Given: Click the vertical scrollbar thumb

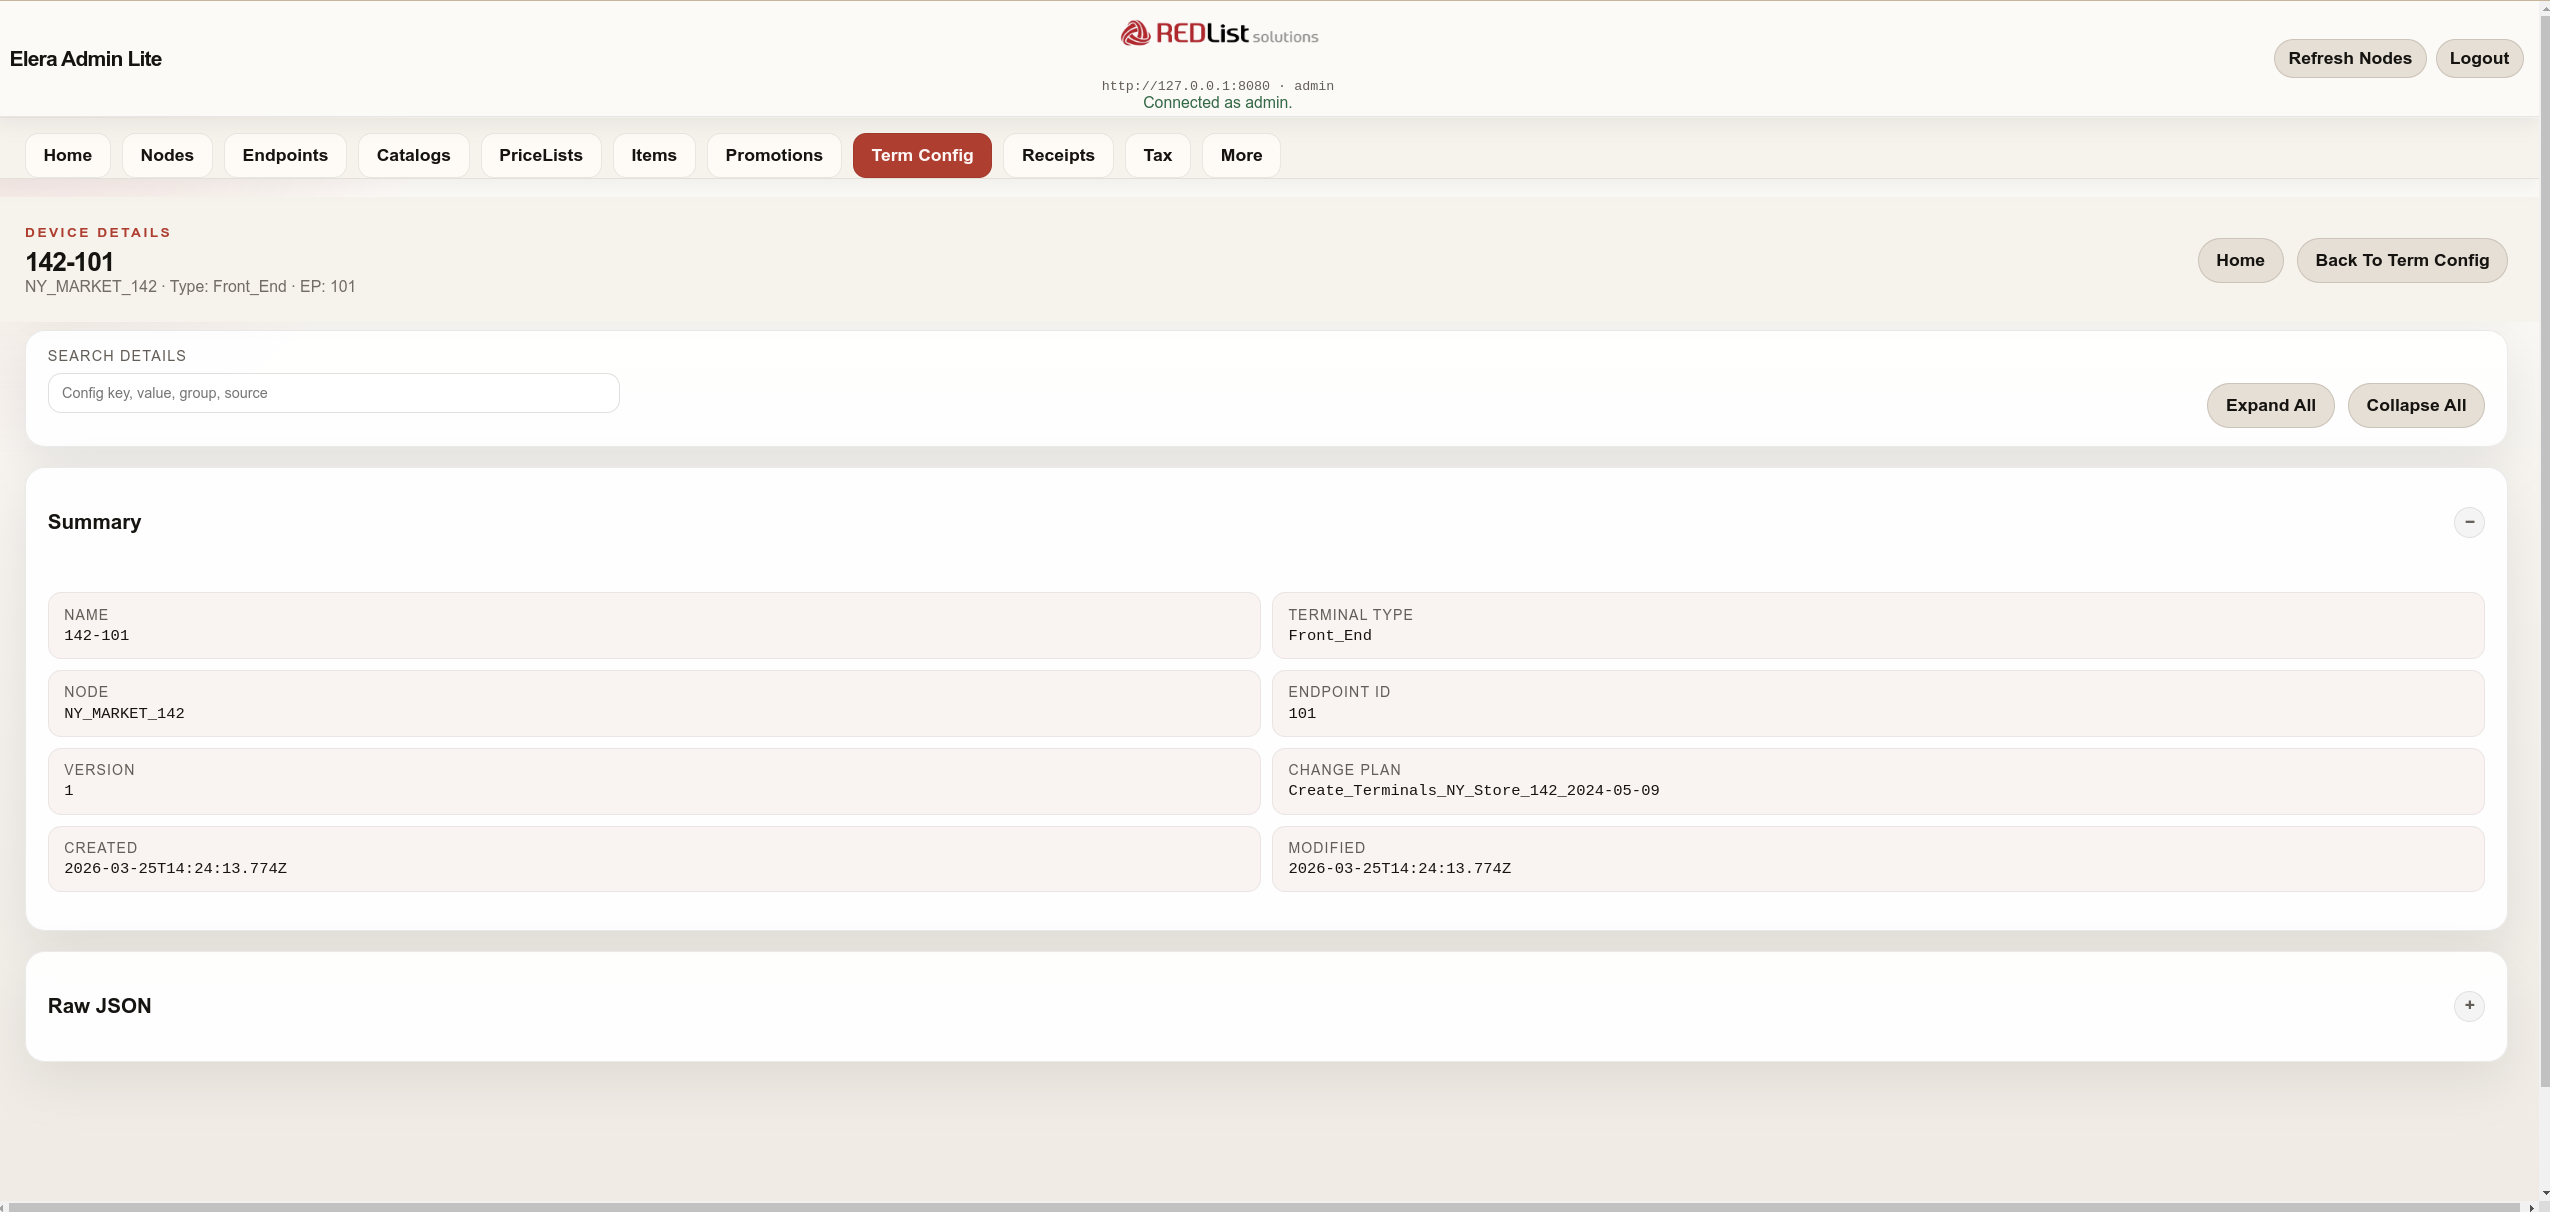Looking at the screenshot, I should pos(2544,550).
